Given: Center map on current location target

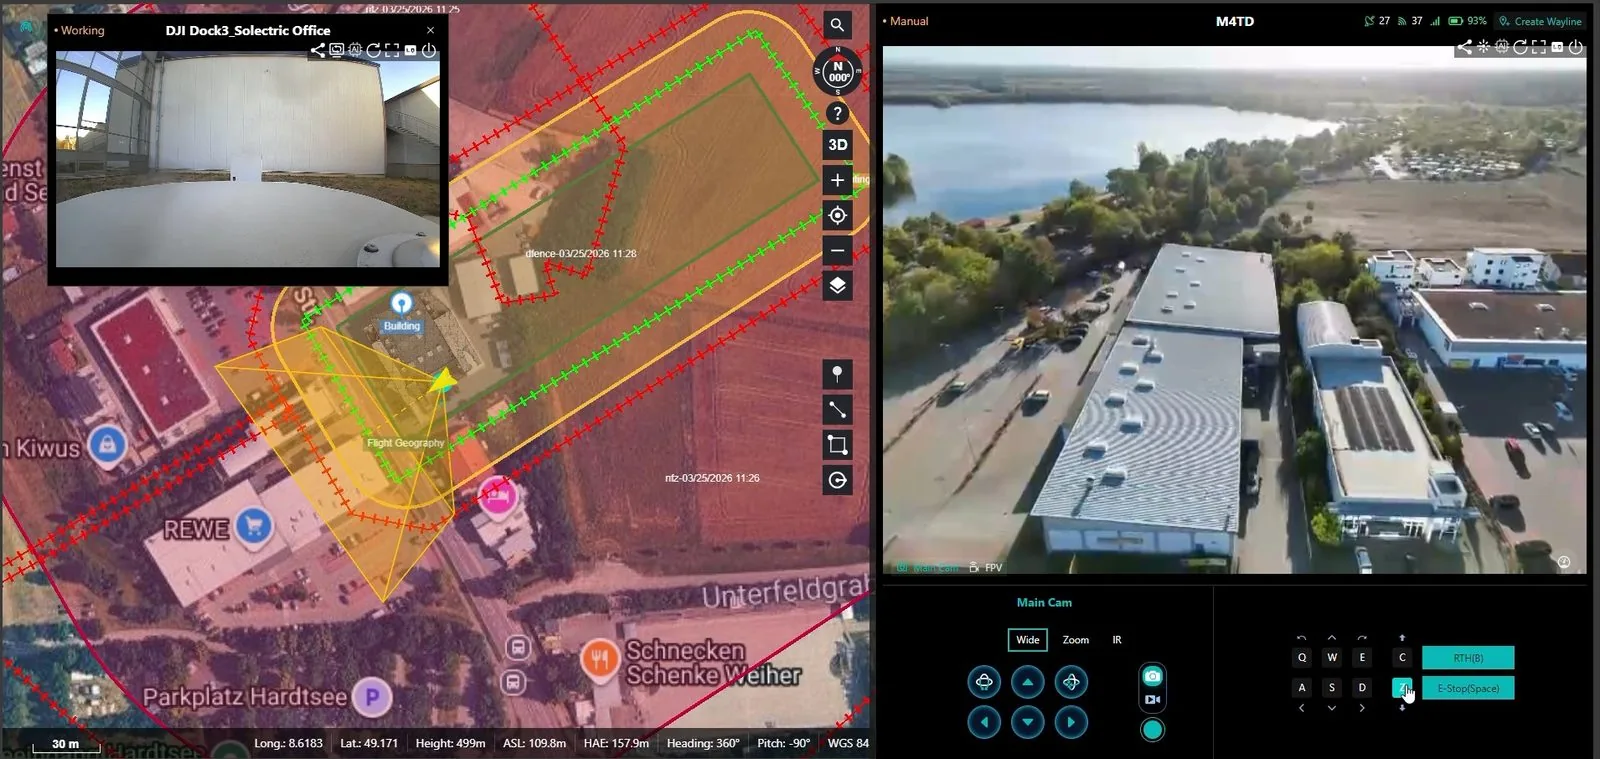Looking at the screenshot, I should click(x=837, y=215).
